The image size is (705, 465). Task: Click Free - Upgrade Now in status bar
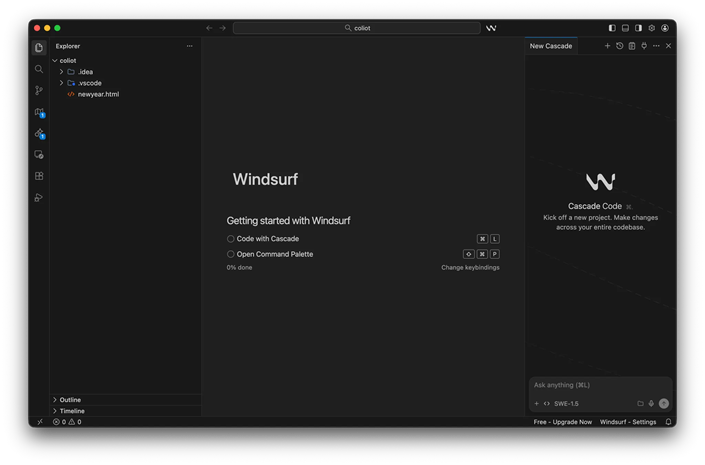click(x=562, y=422)
